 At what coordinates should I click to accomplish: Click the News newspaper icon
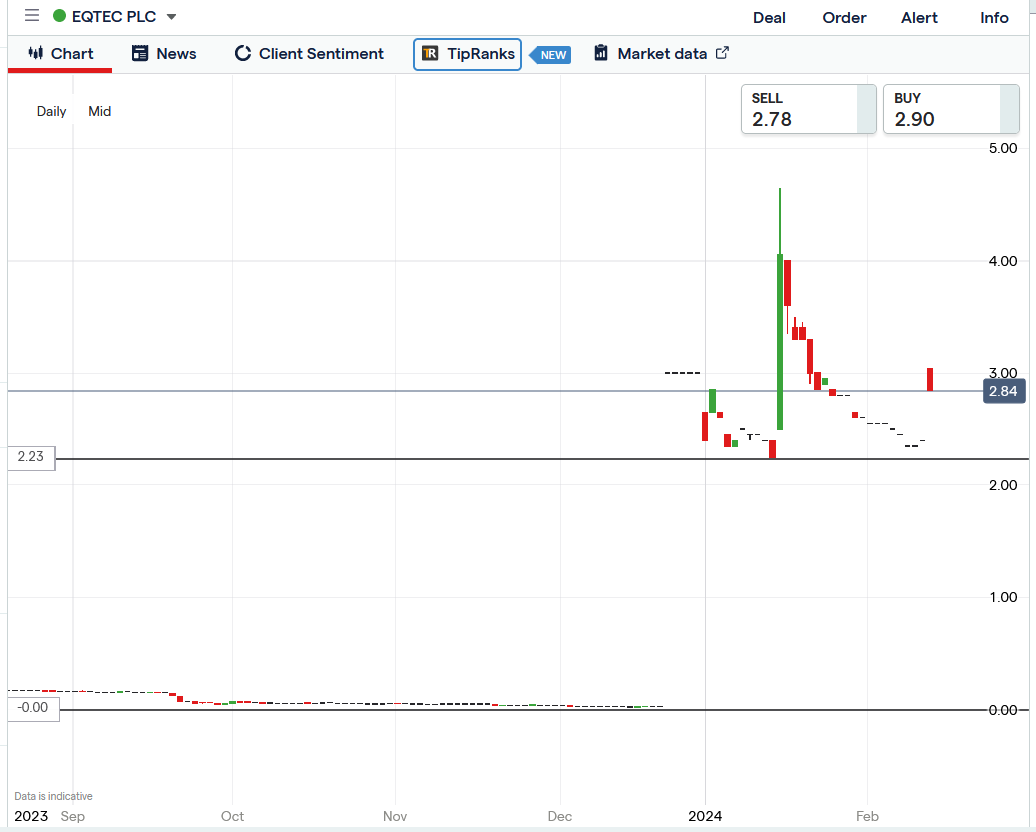click(140, 54)
